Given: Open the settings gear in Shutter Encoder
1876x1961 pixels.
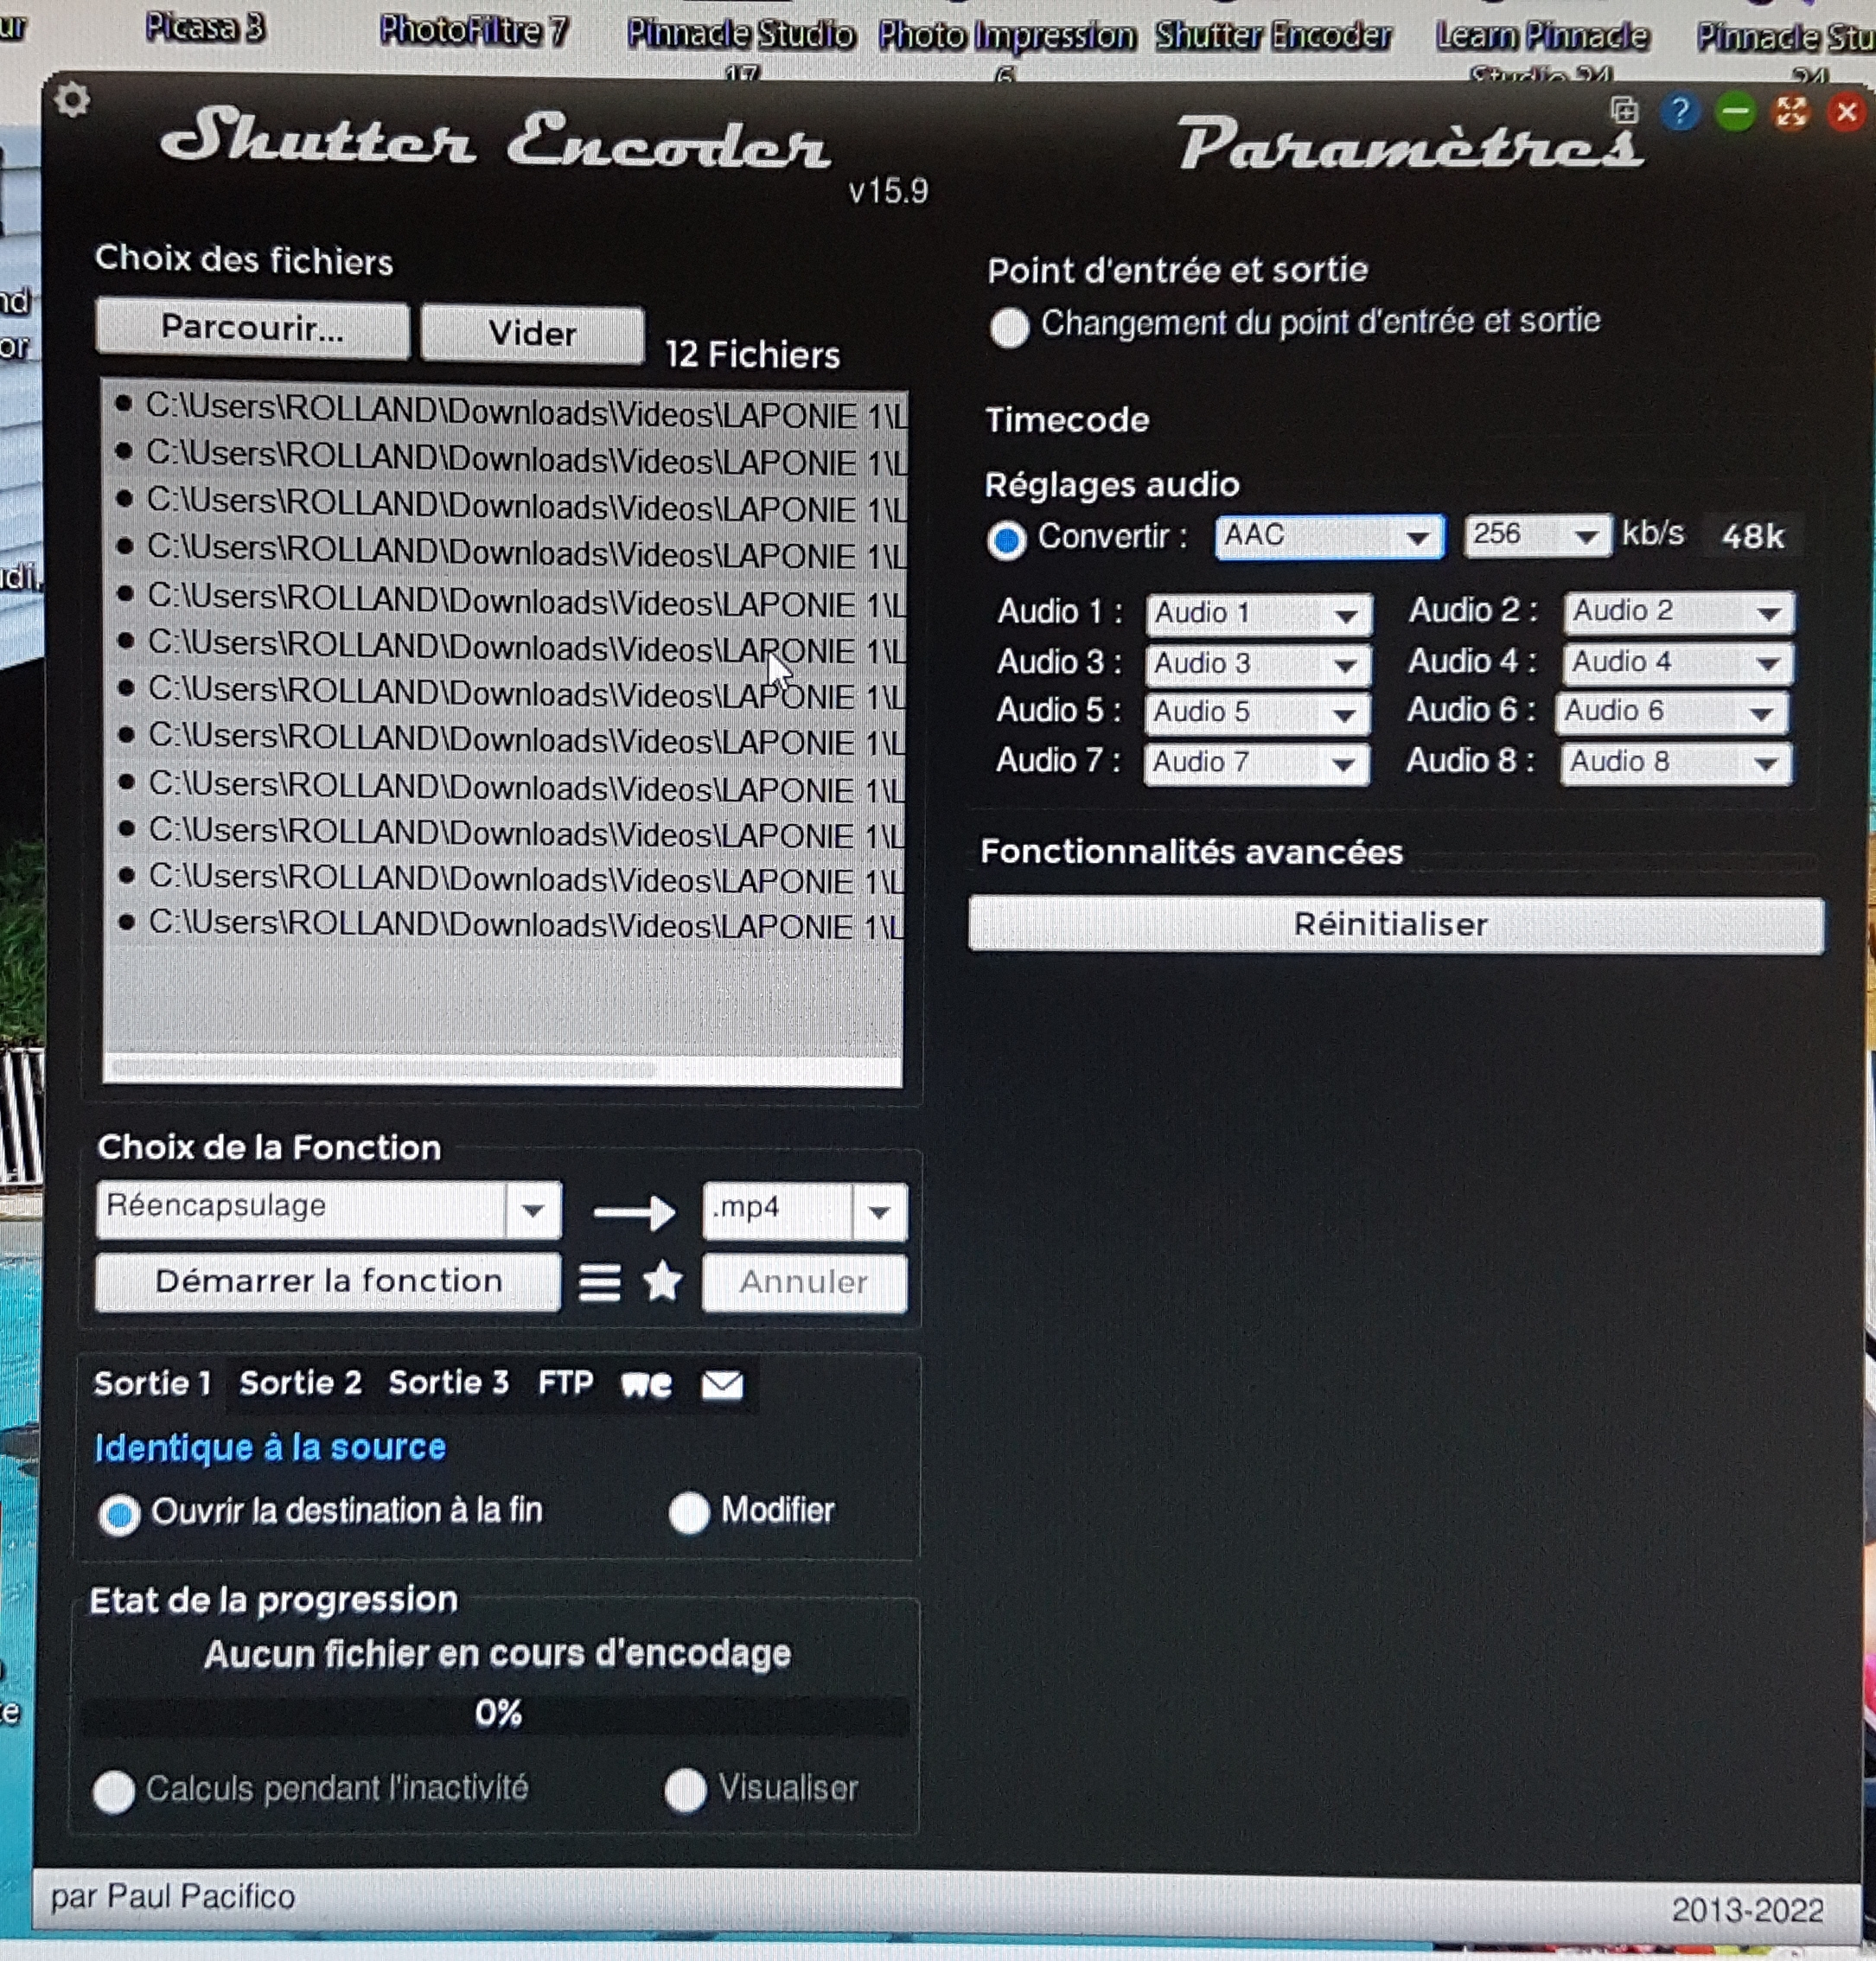Looking at the screenshot, I should (71, 100).
